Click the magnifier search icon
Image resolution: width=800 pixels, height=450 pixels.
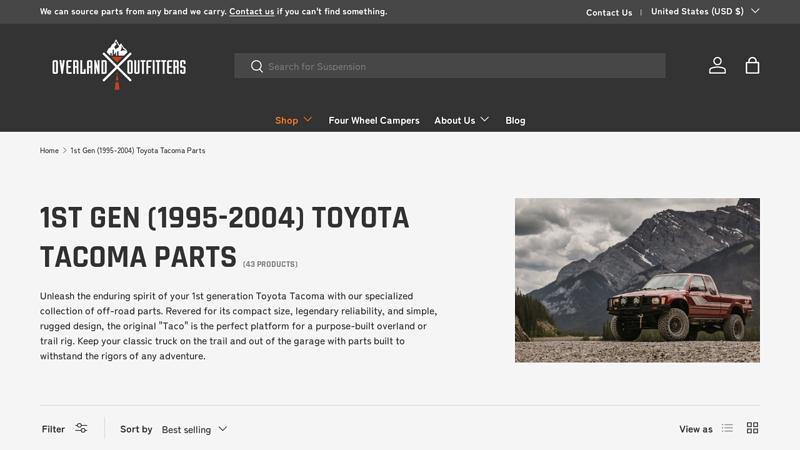(257, 66)
